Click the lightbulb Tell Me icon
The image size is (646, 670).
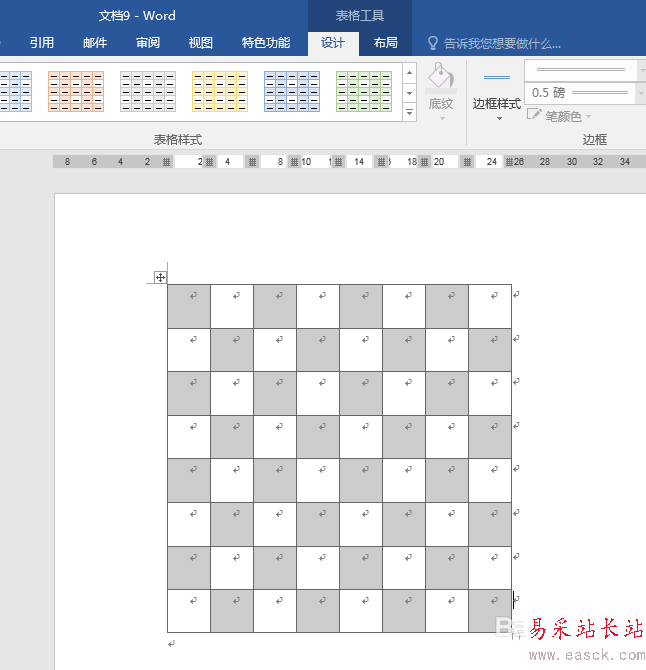point(433,43)
